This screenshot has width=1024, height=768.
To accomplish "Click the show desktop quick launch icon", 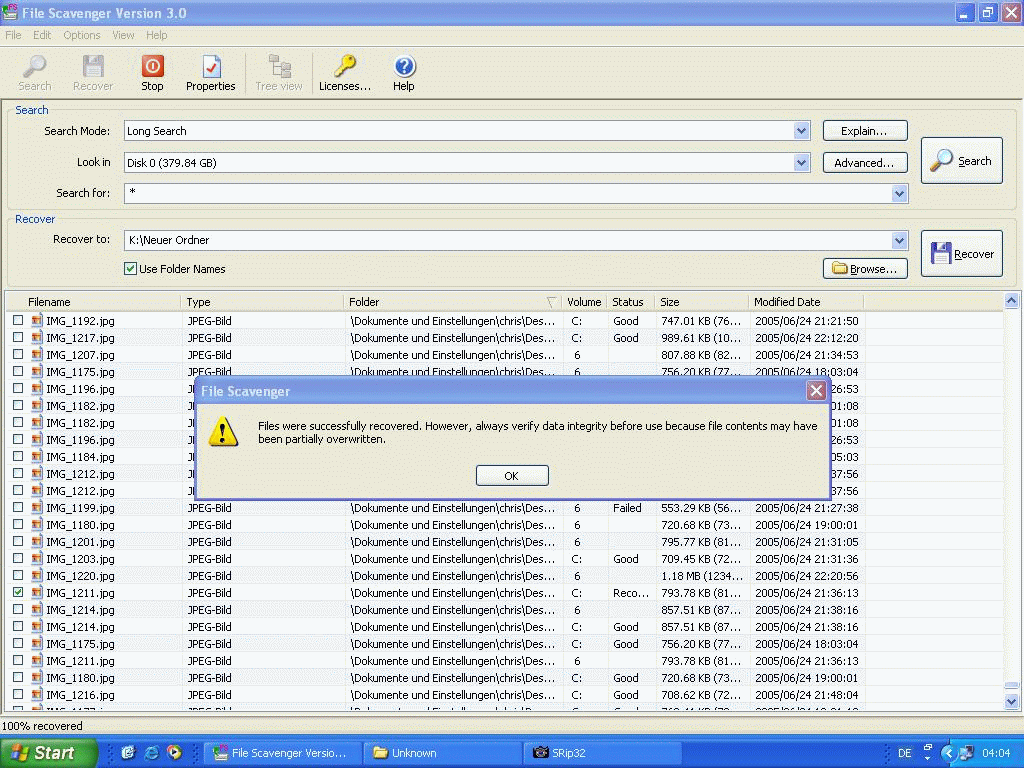I will click(128, 752).
